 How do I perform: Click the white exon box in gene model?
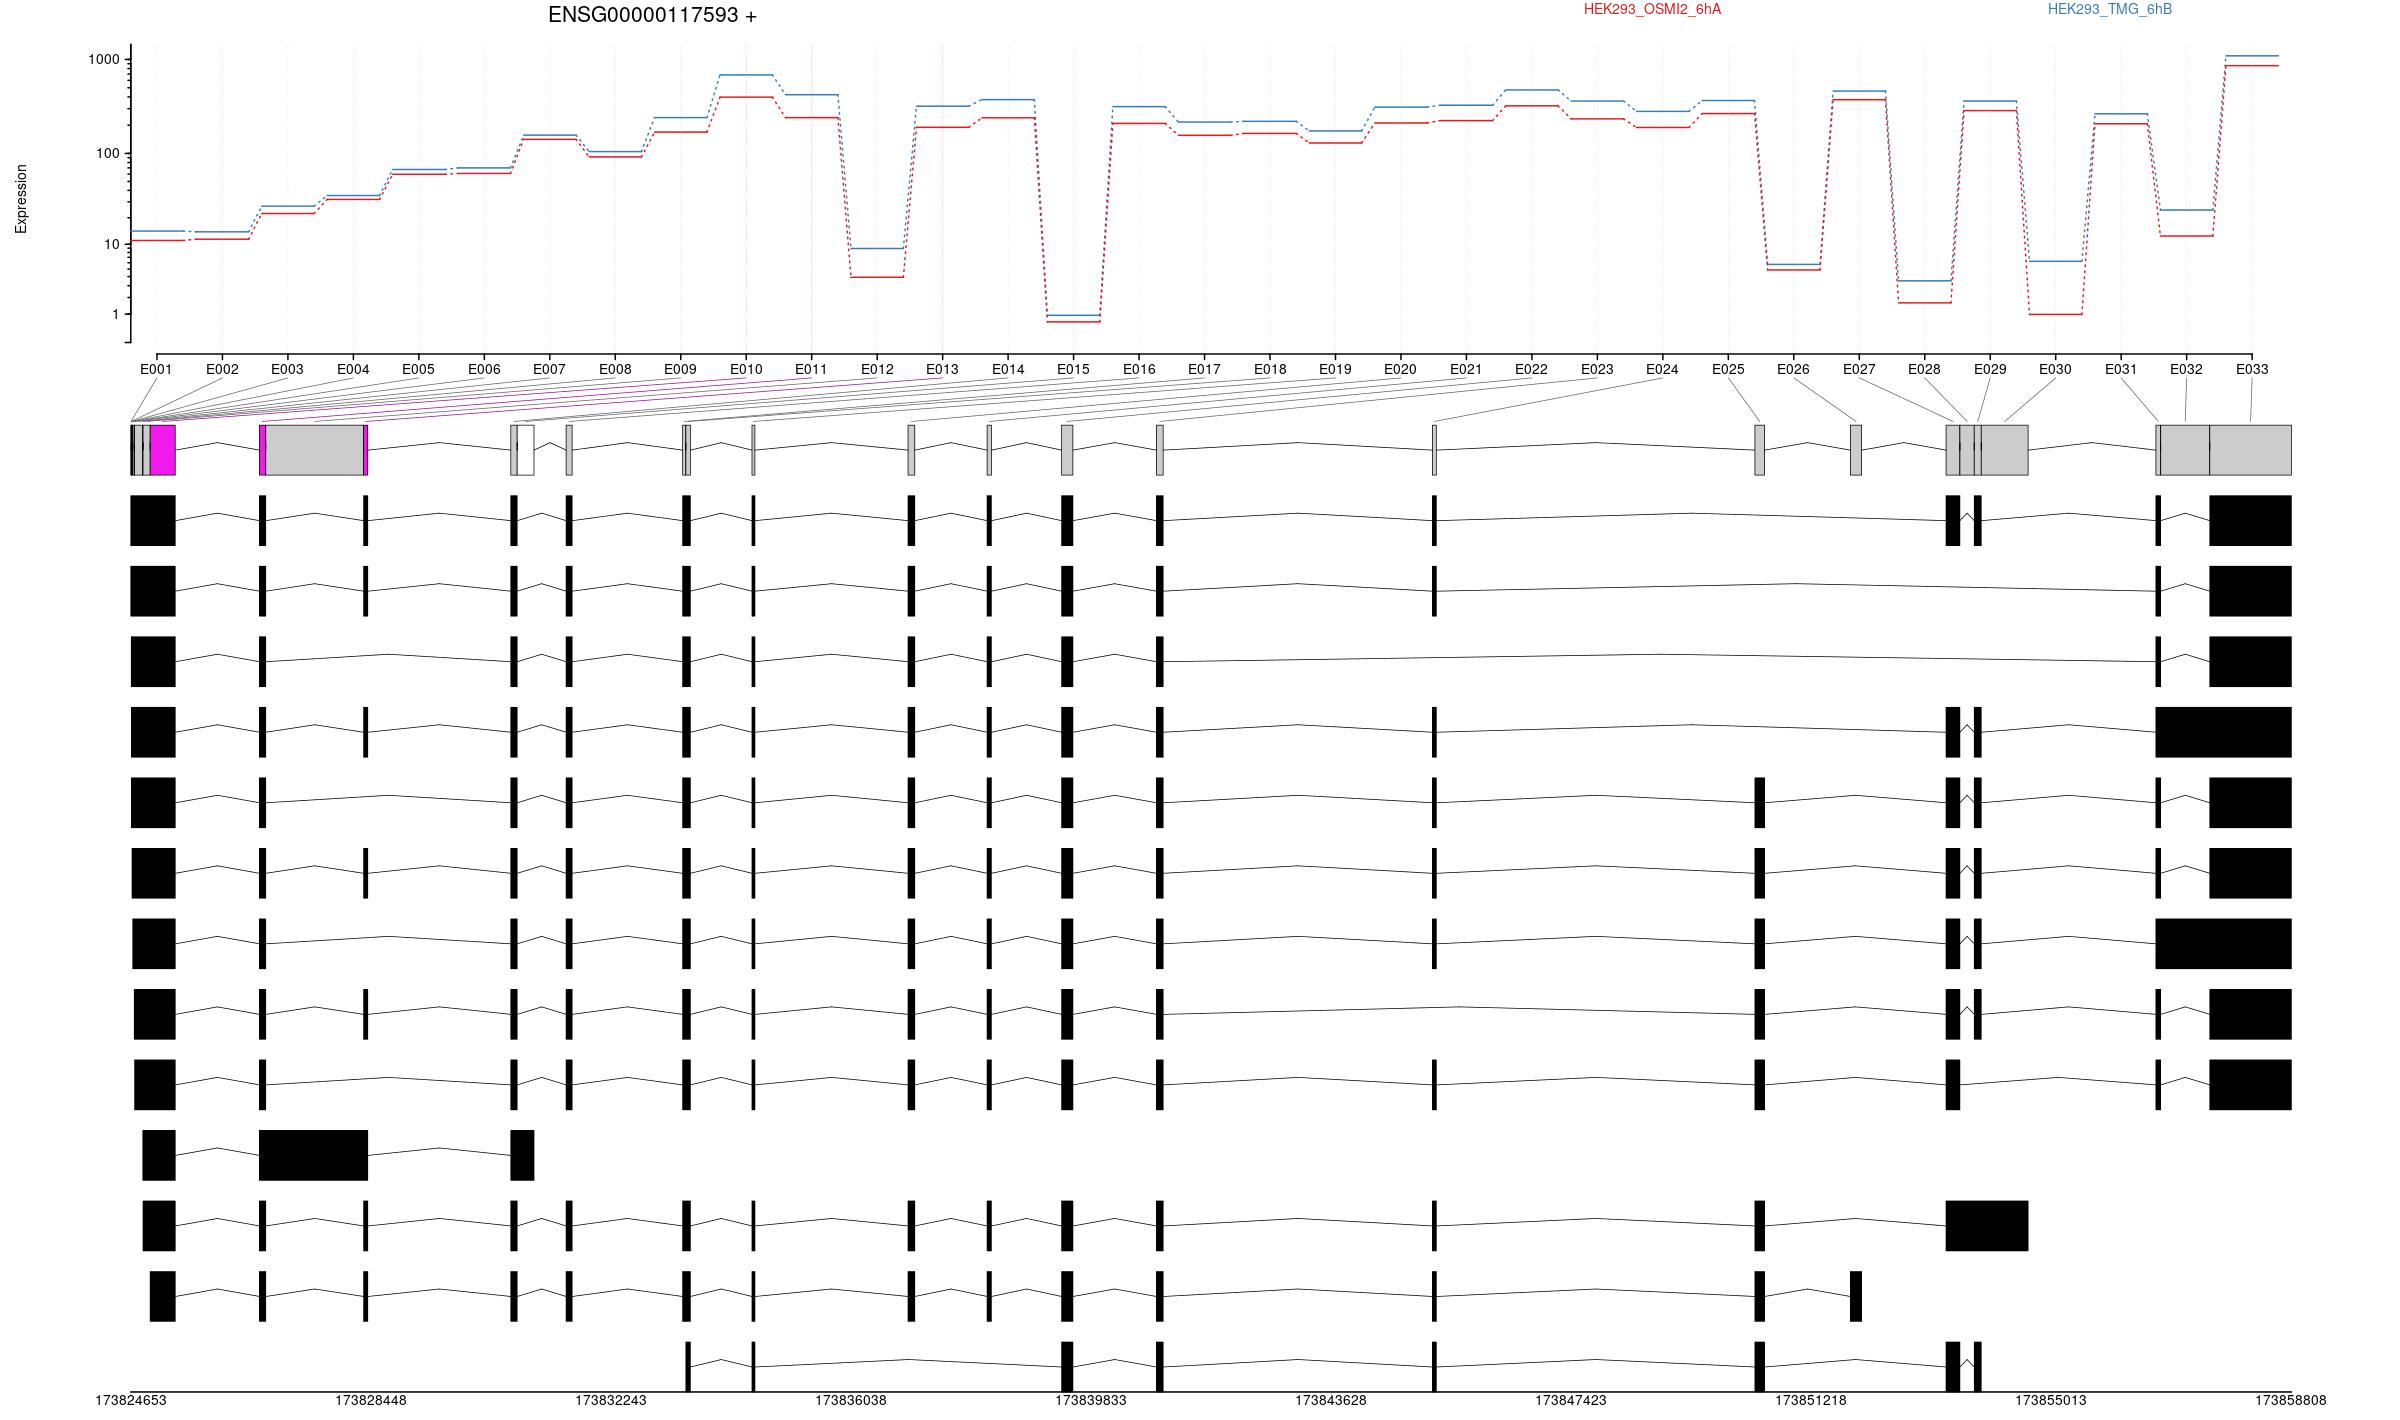(526, 450)
